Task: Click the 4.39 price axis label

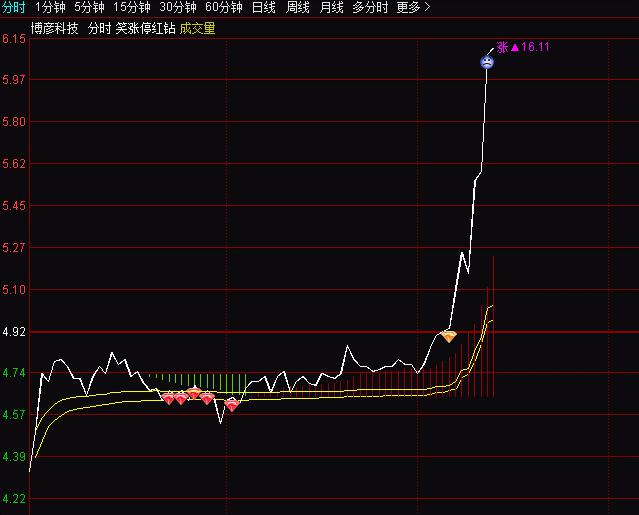Action: [14, 457]
